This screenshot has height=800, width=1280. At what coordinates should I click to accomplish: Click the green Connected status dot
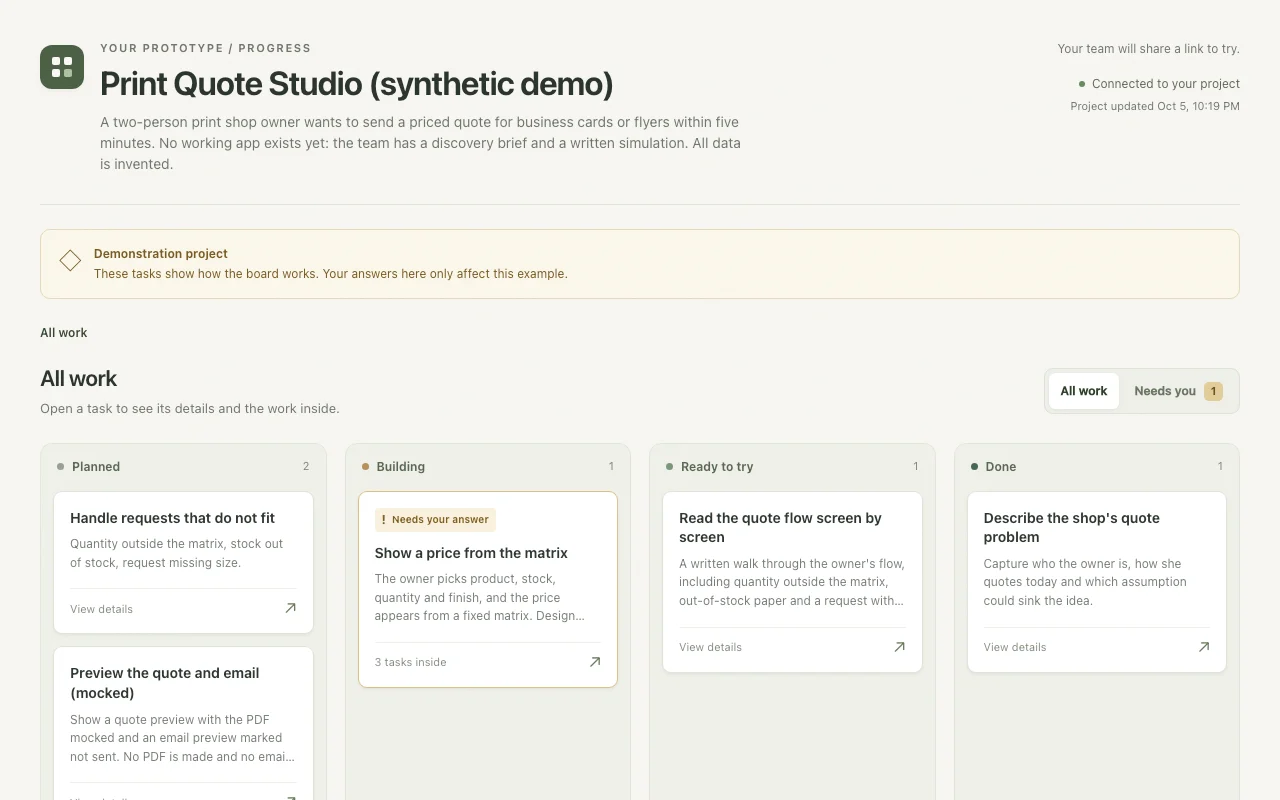(x=1082, y=84)
